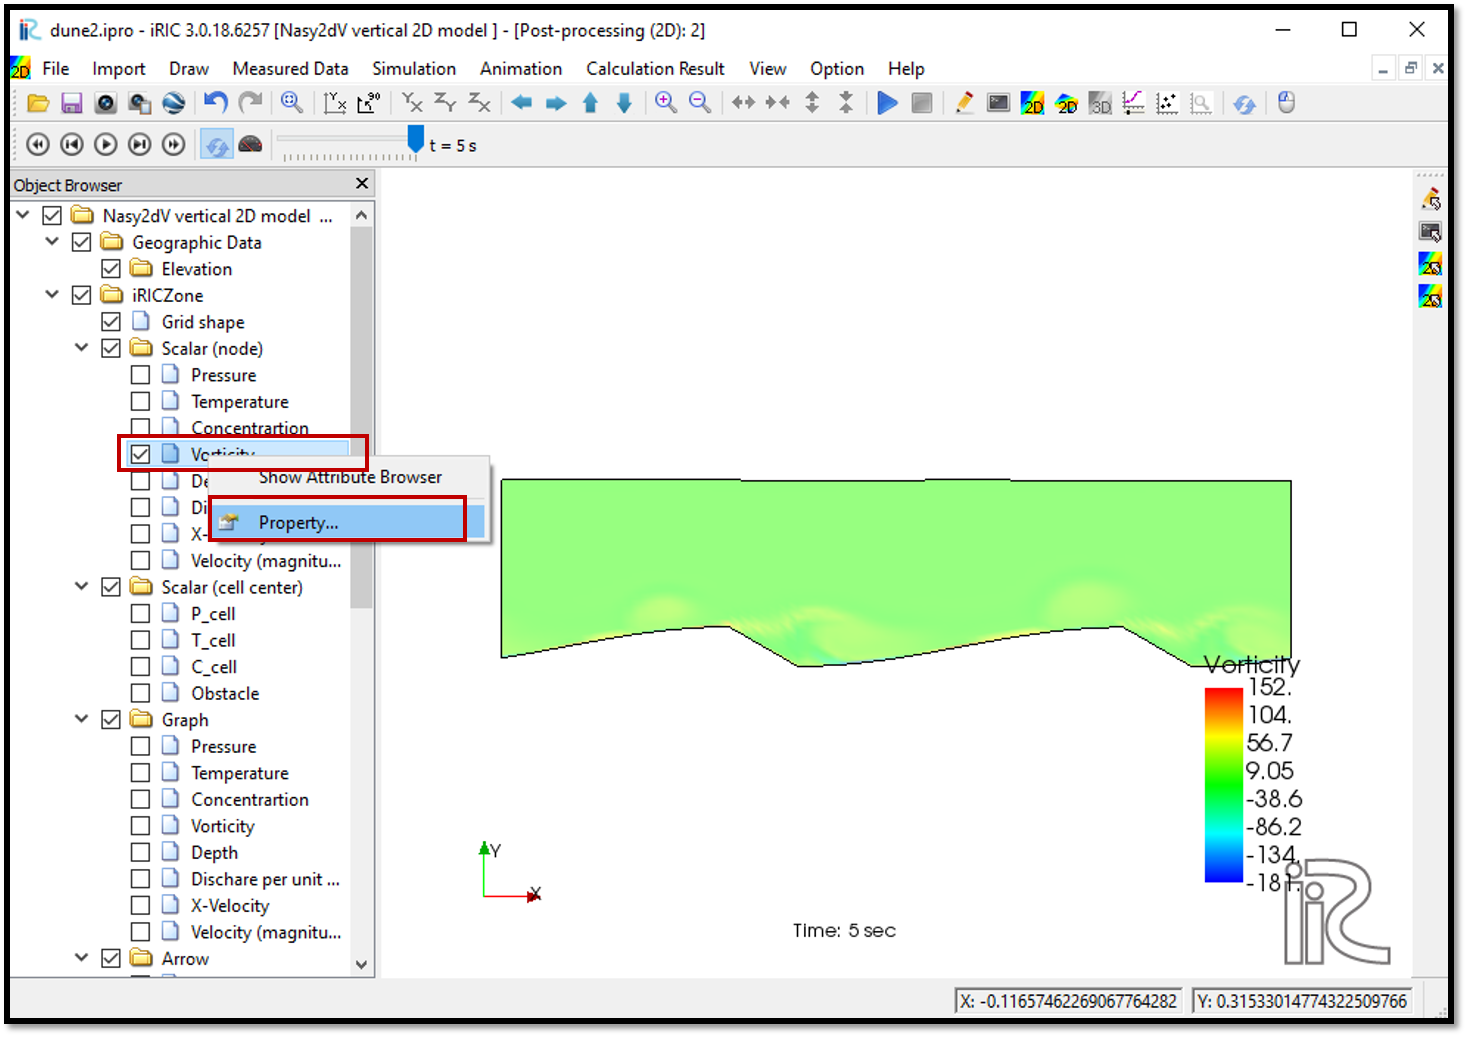Select the Dischare per unit tree item
Viewport: 1467px width, 1037px height.
(265, 879)
